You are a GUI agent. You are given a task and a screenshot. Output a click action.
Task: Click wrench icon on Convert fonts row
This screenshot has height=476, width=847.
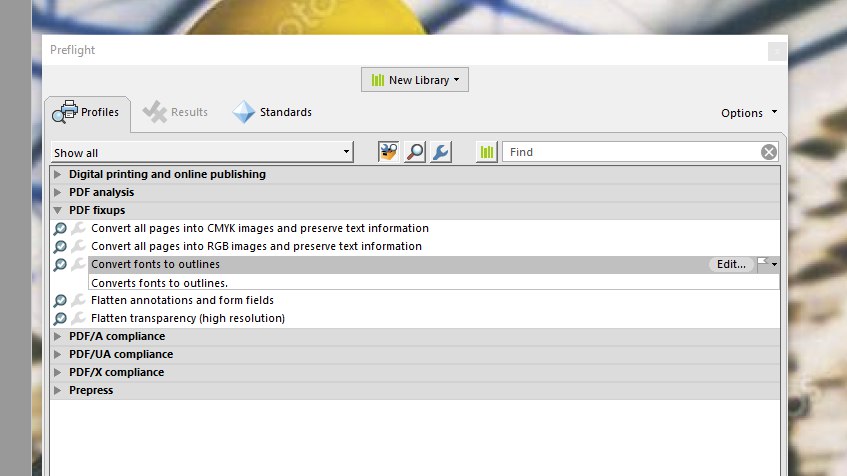[78, 264]
